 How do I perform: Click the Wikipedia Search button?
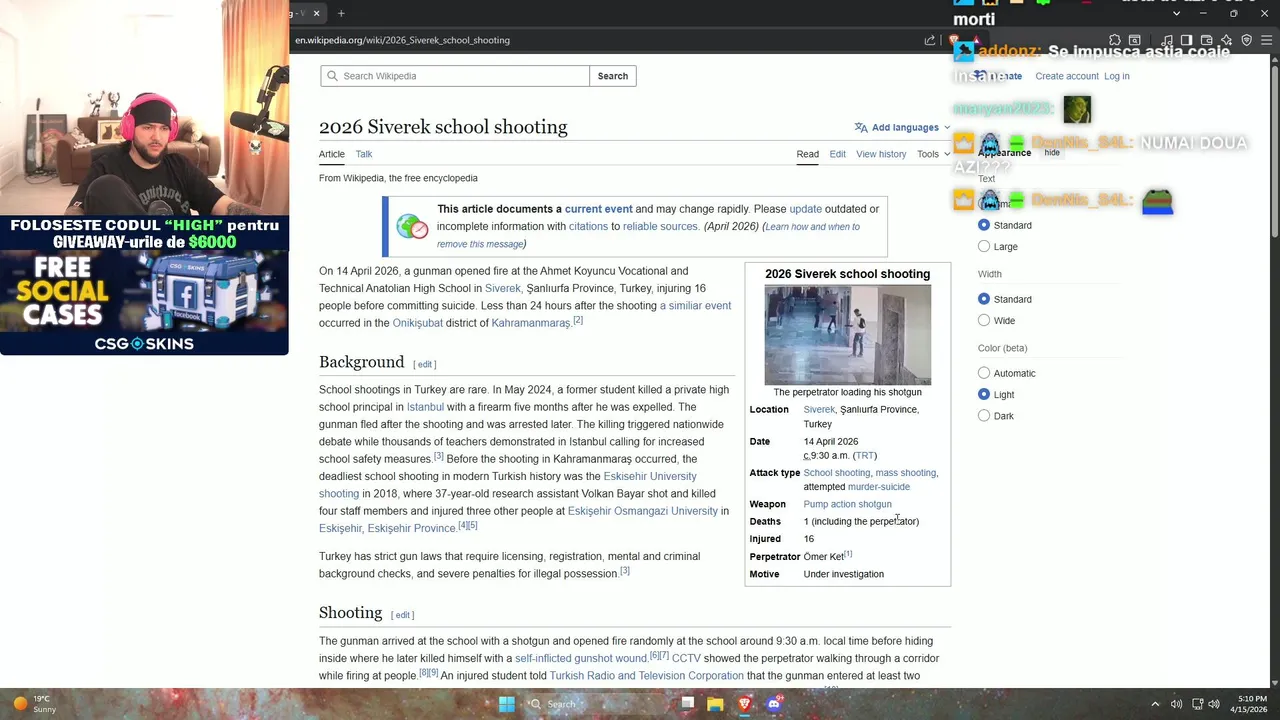pyautogui.click(x=613, y=76)
